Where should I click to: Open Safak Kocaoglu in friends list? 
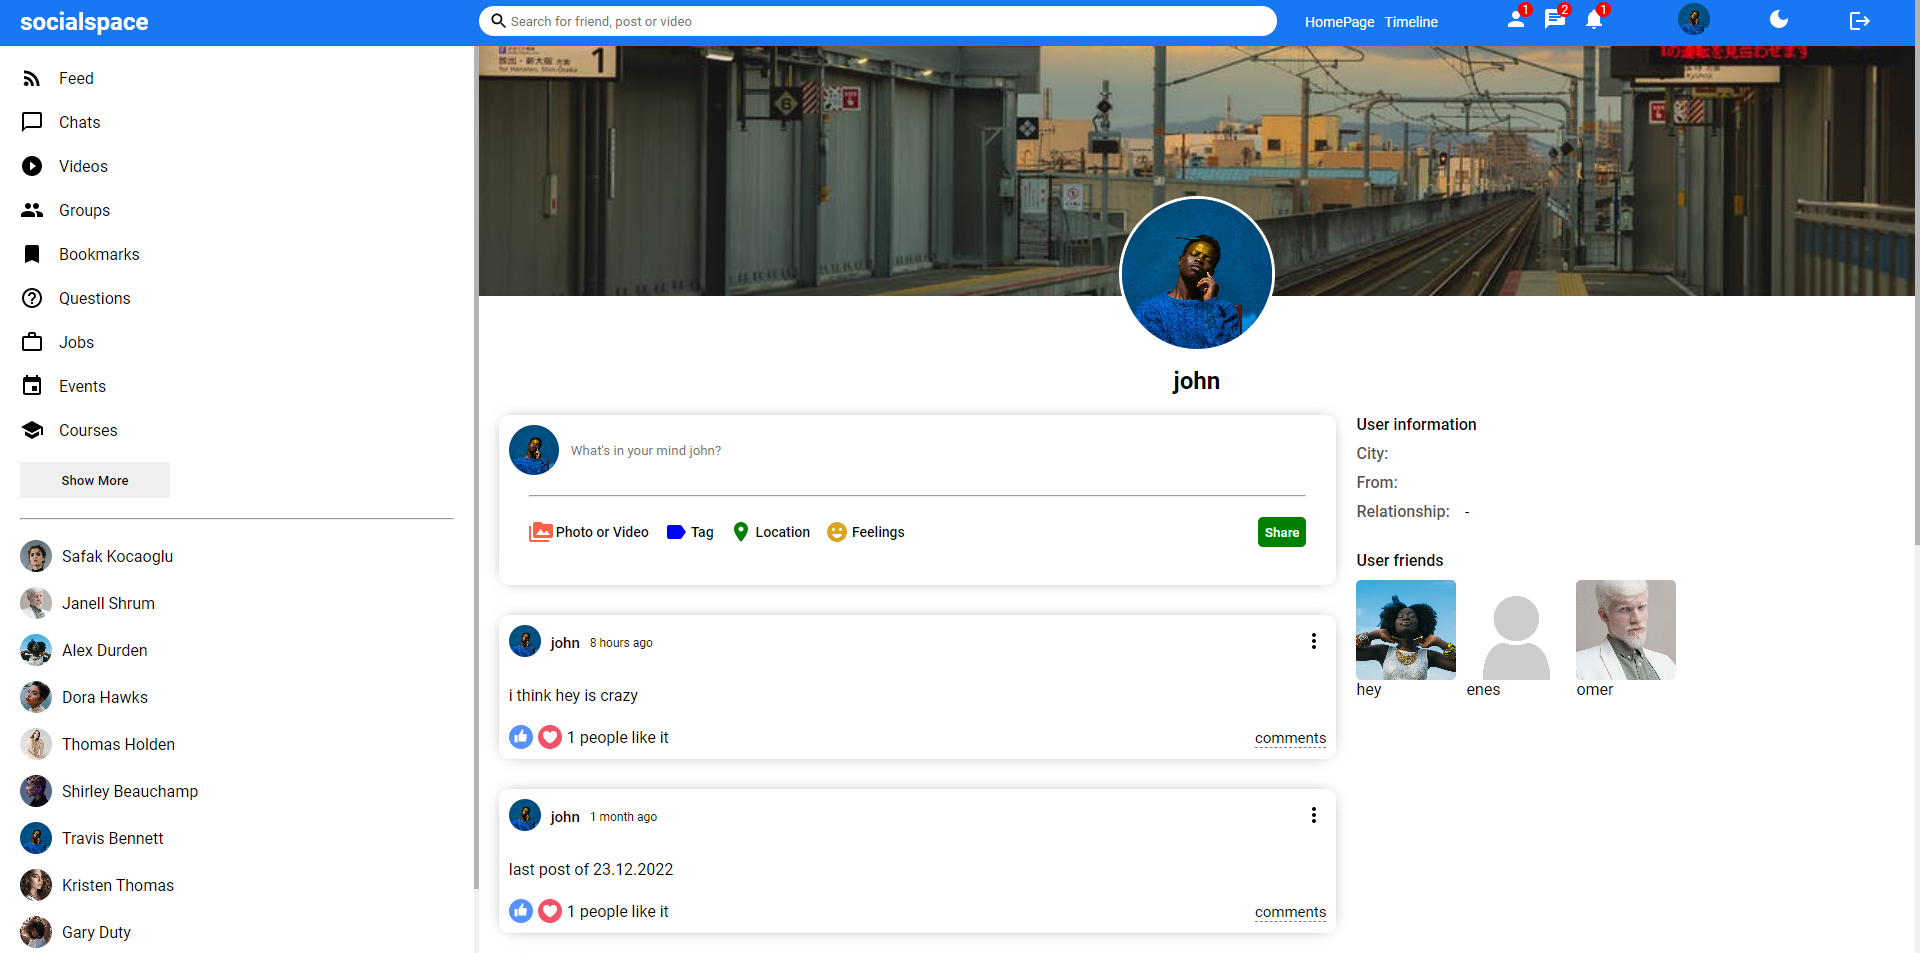[x=97, y=556]
